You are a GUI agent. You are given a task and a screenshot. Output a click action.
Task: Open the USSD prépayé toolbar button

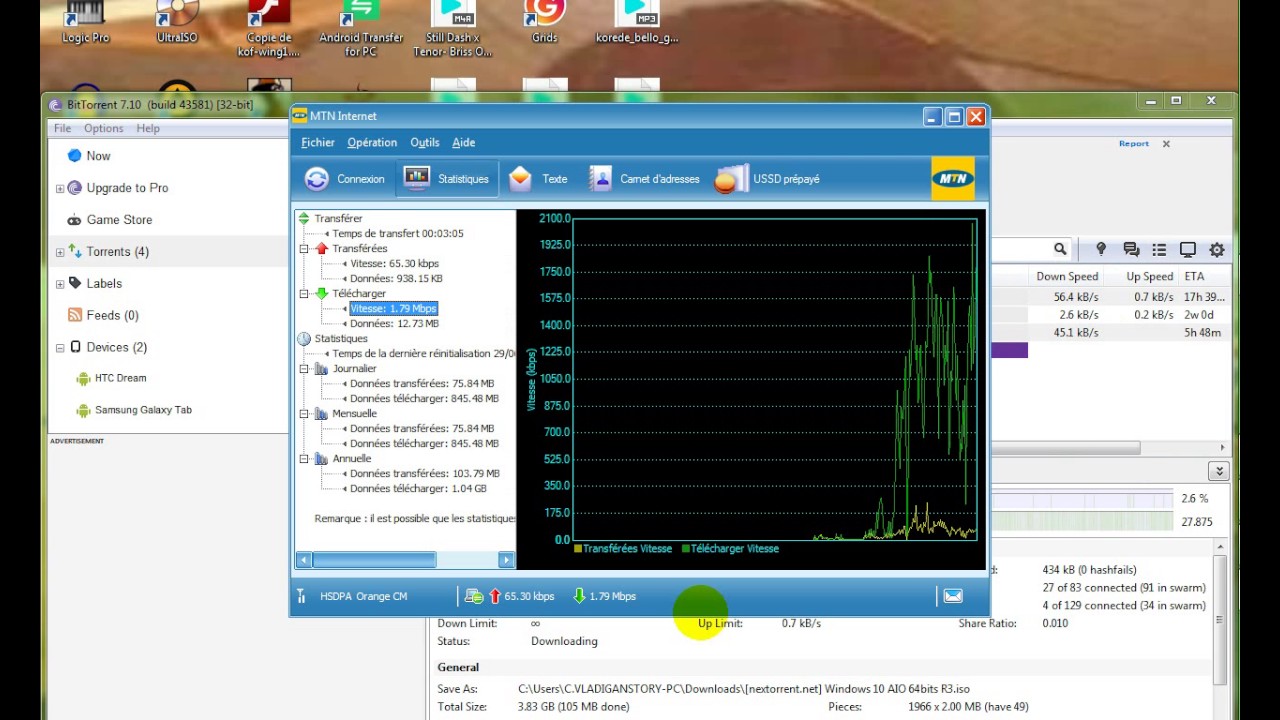(x=768, y=179)
